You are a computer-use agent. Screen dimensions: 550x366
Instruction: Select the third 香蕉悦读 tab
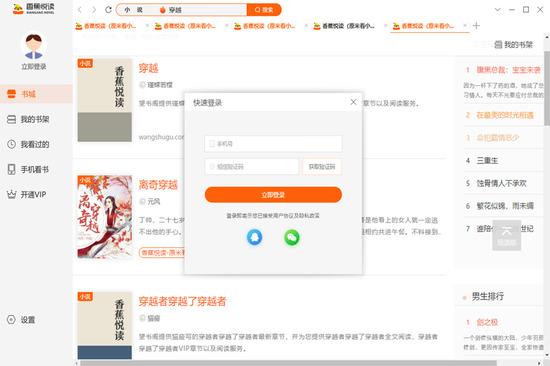pyautogui.click(x=265, y=26)
